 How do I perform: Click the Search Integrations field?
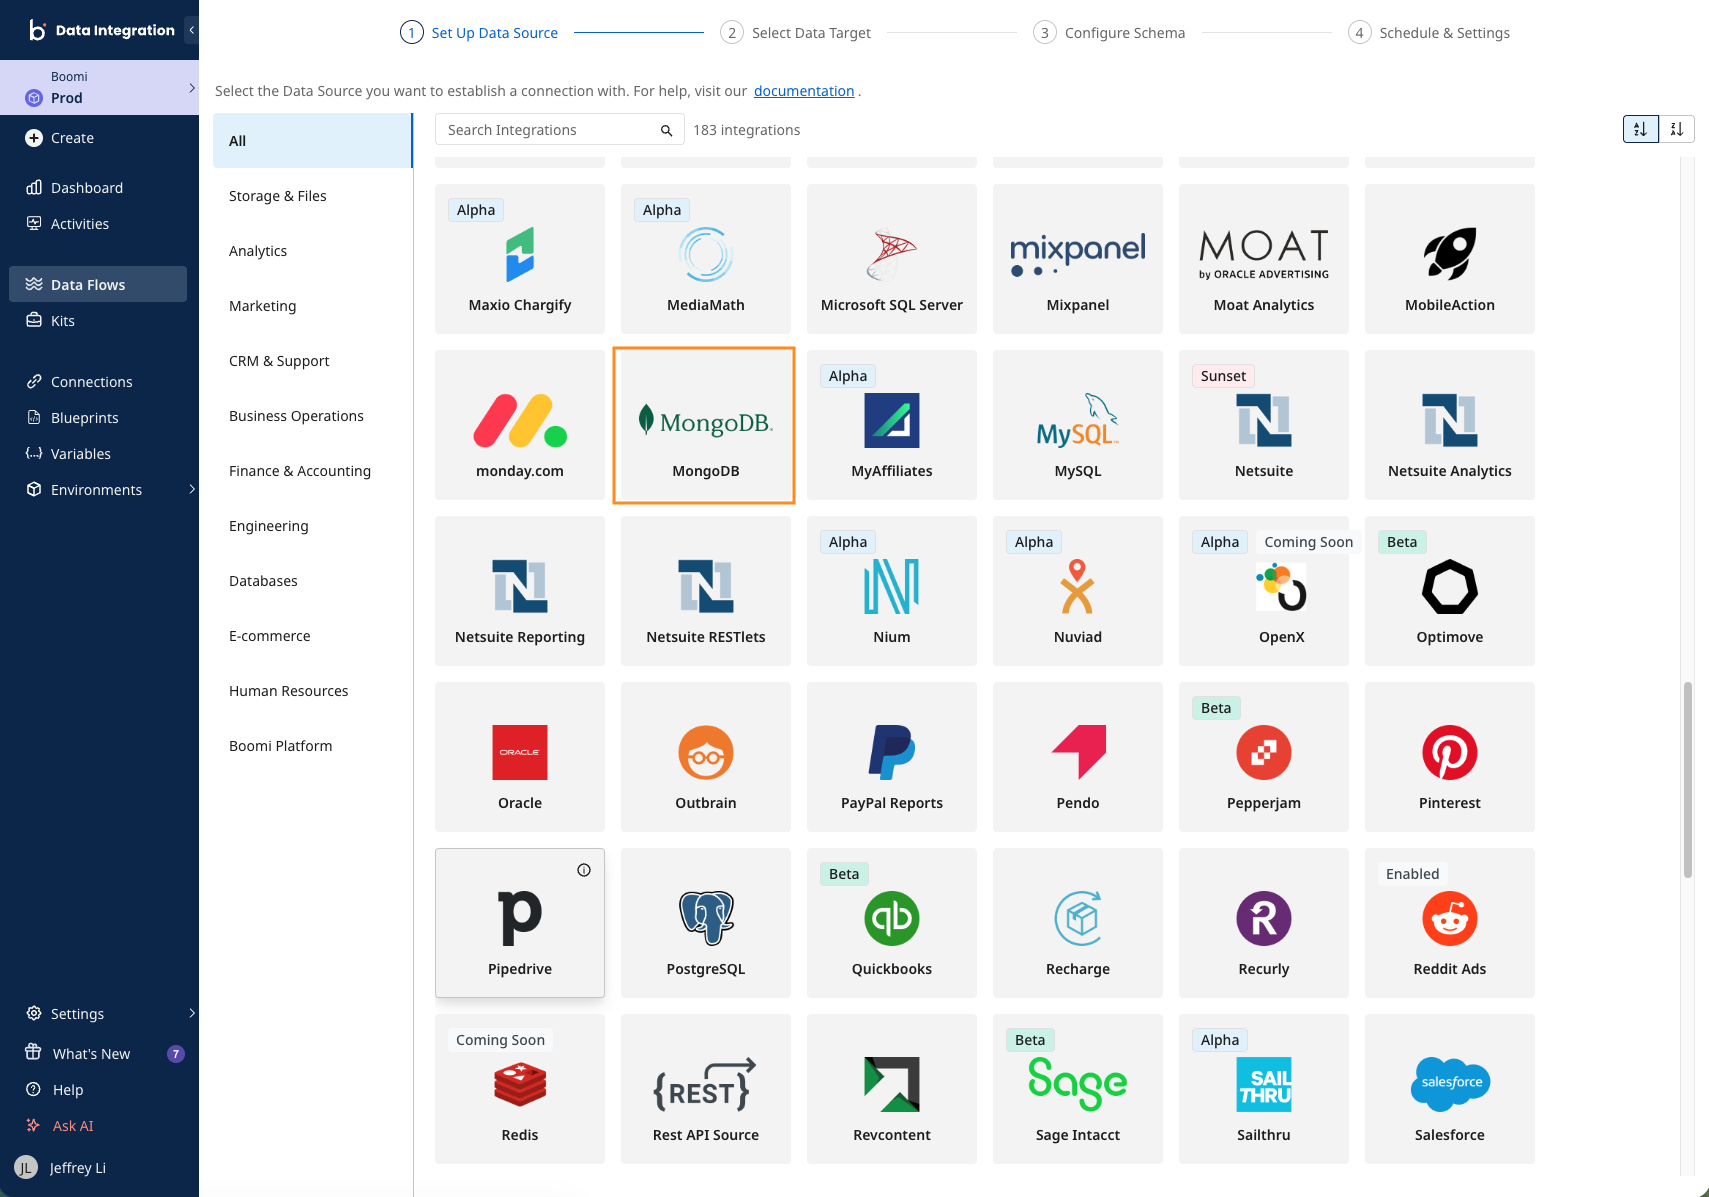pyautogui.click(x=560, y=130)
